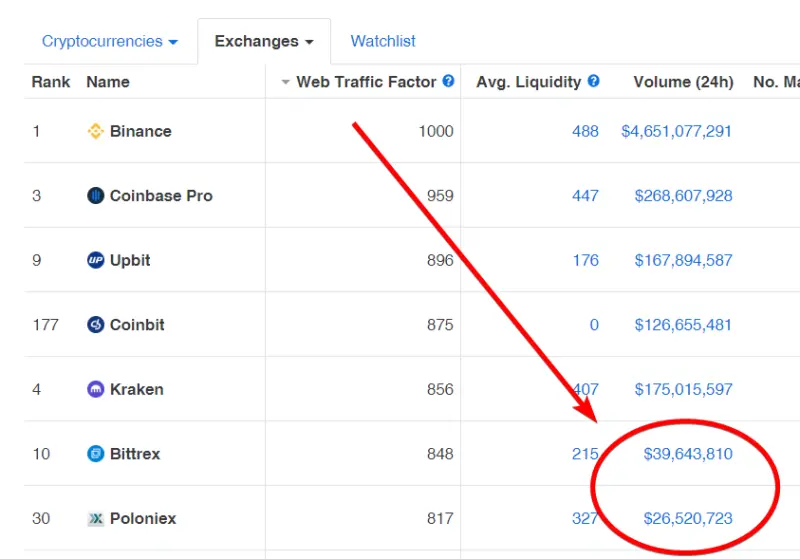
Task: Open Poloniex volume $26,520,723 link
Action: pos(688,519)
